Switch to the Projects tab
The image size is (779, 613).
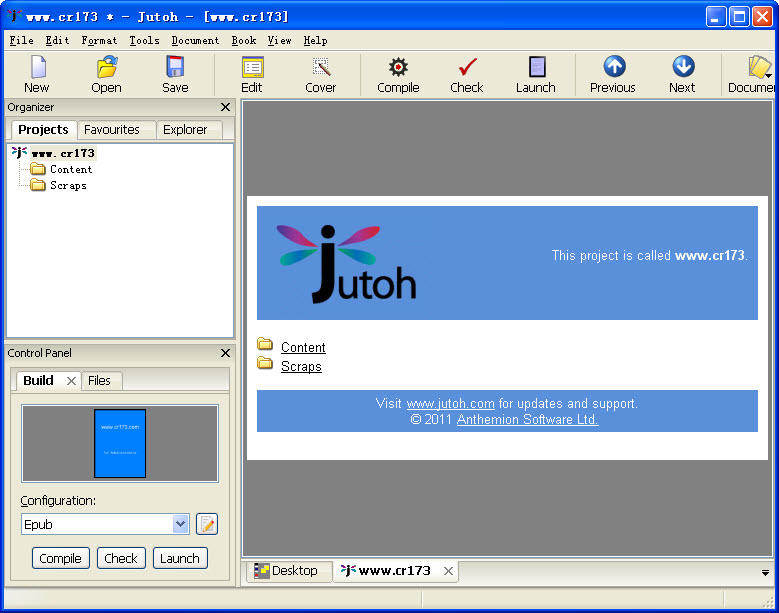pos(43,130)
